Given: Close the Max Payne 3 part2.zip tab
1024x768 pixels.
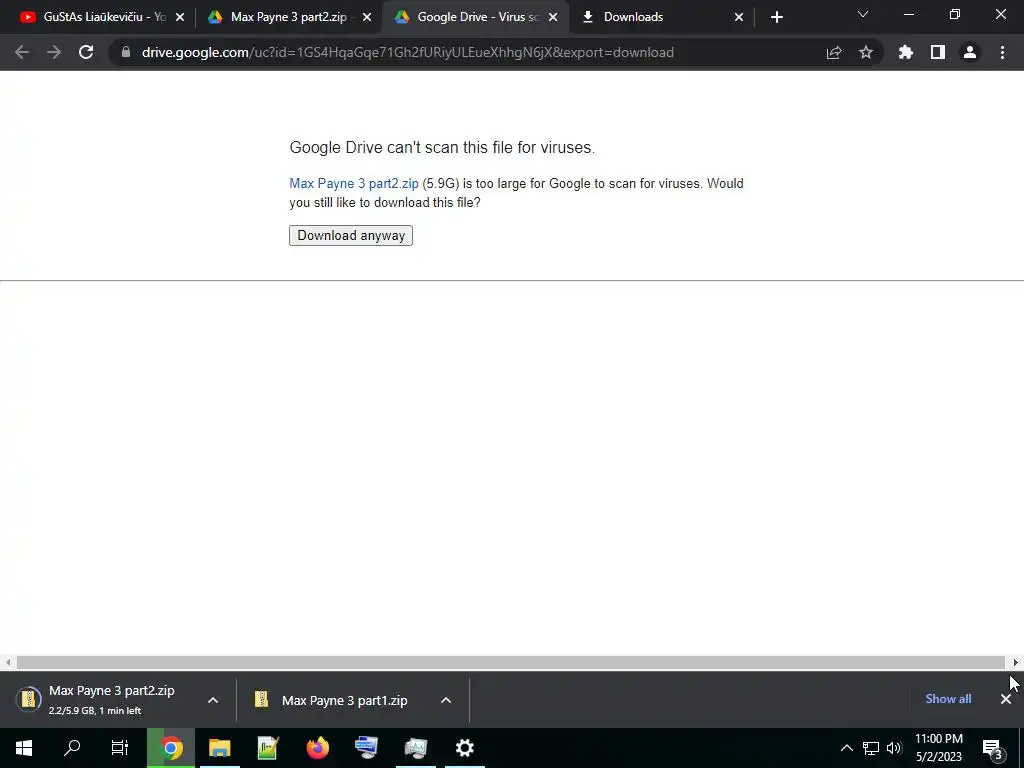Looking at the screenshot, I should tap(367, 17).
